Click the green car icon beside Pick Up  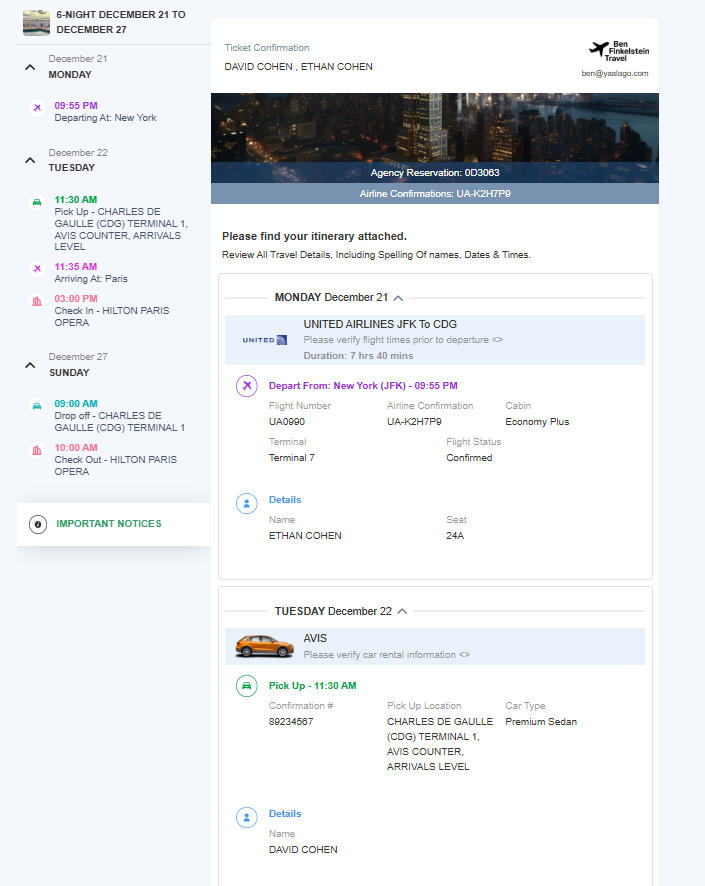[x=247, y=686]
